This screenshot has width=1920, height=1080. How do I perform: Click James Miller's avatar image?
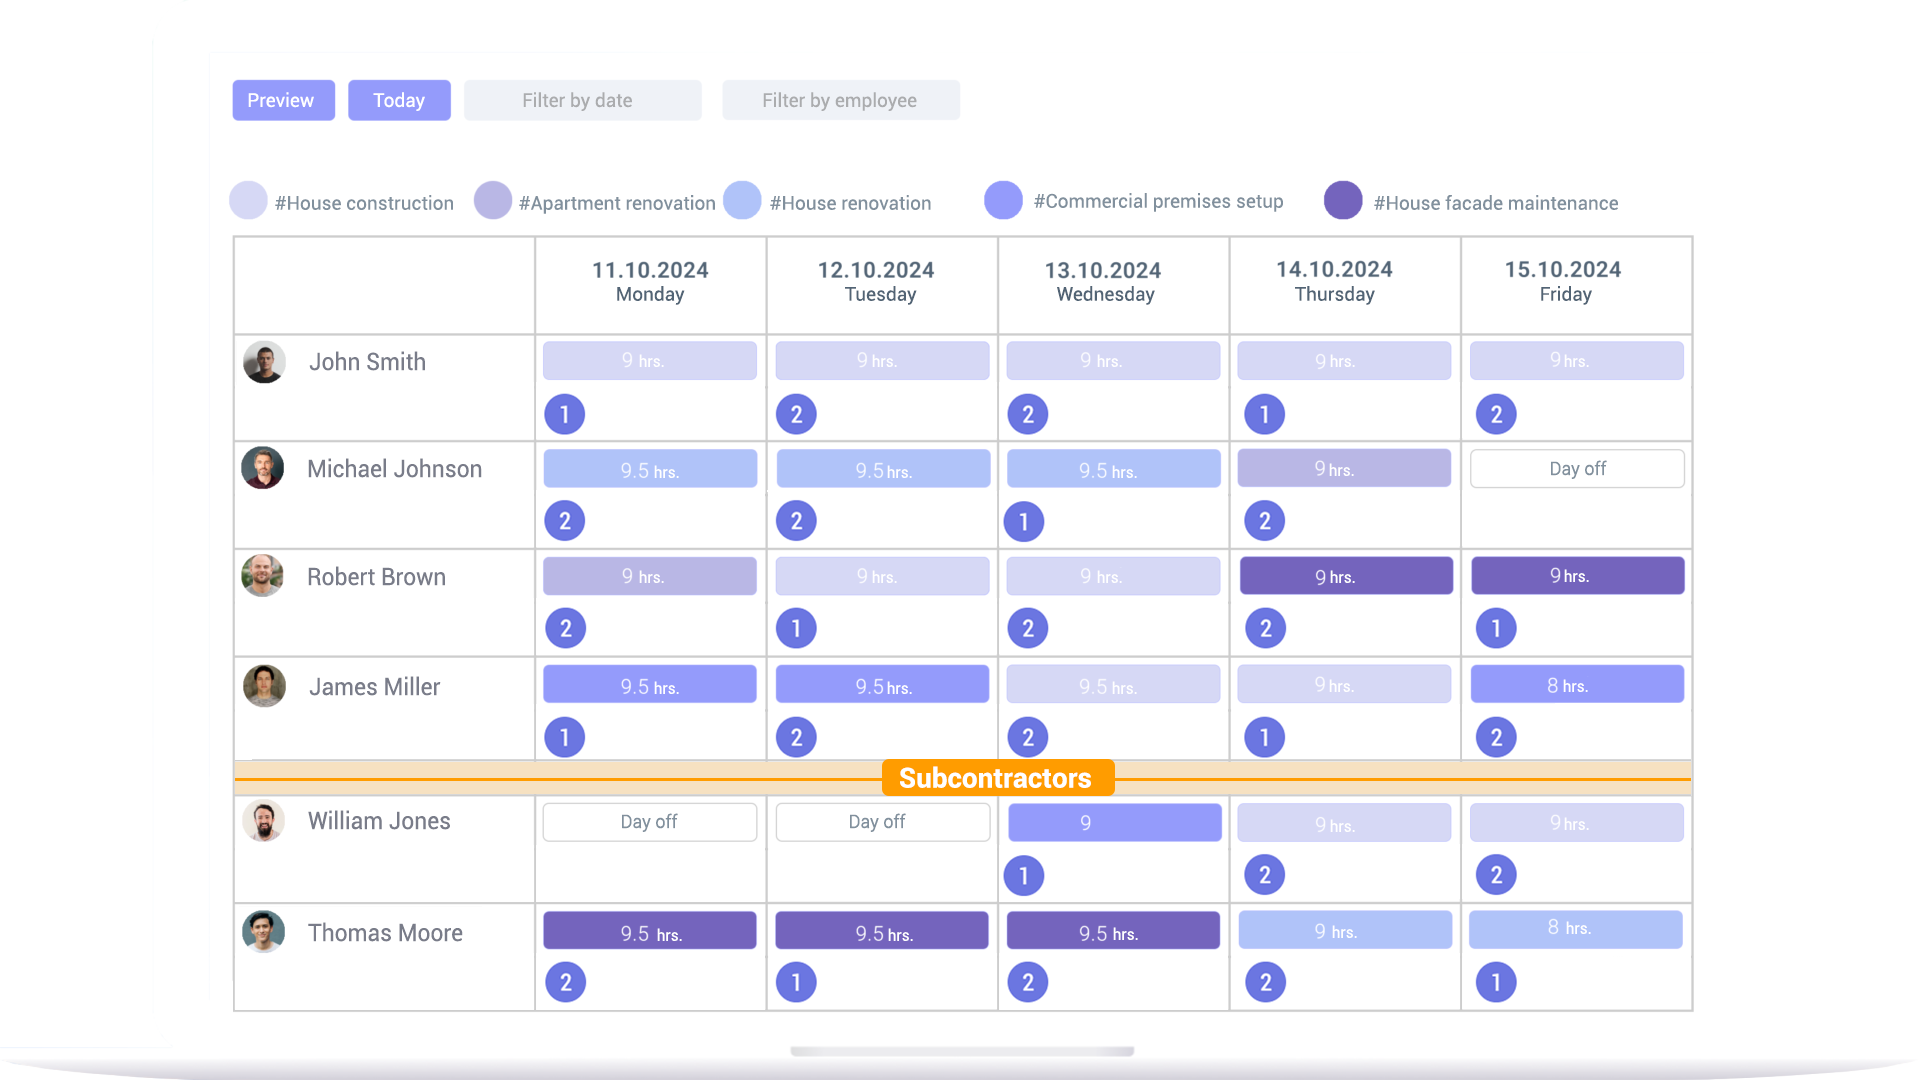tap(264, 686)
